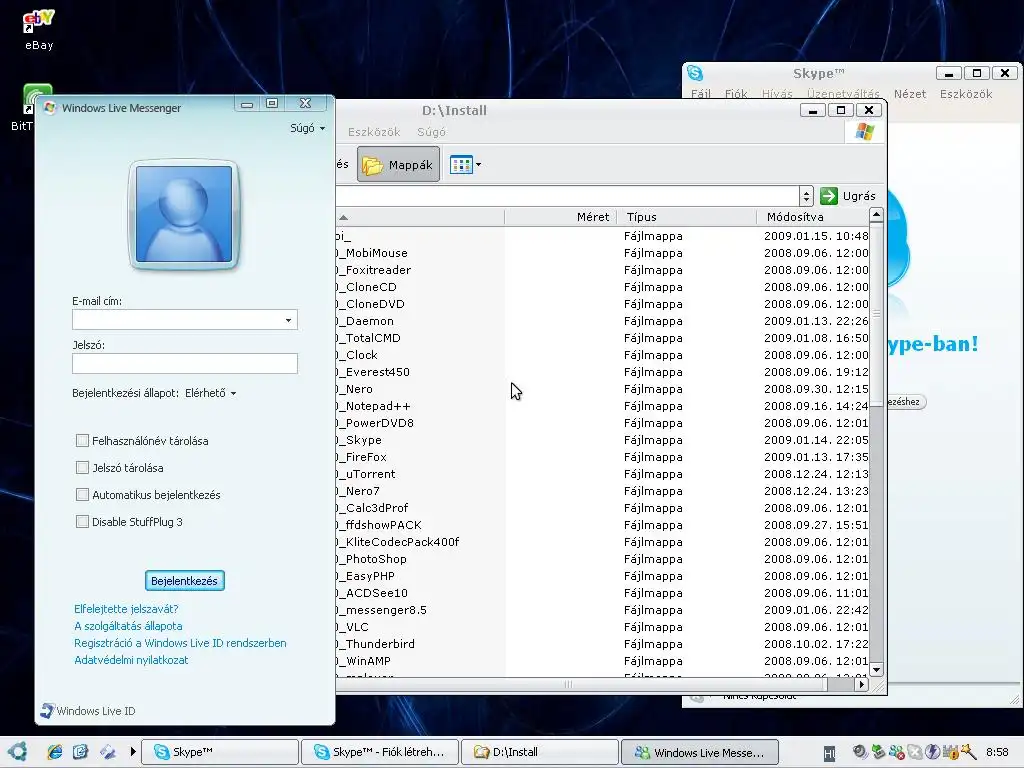Sort by Méret column header
Screen dimensions: 1024x768
[560, 217]
